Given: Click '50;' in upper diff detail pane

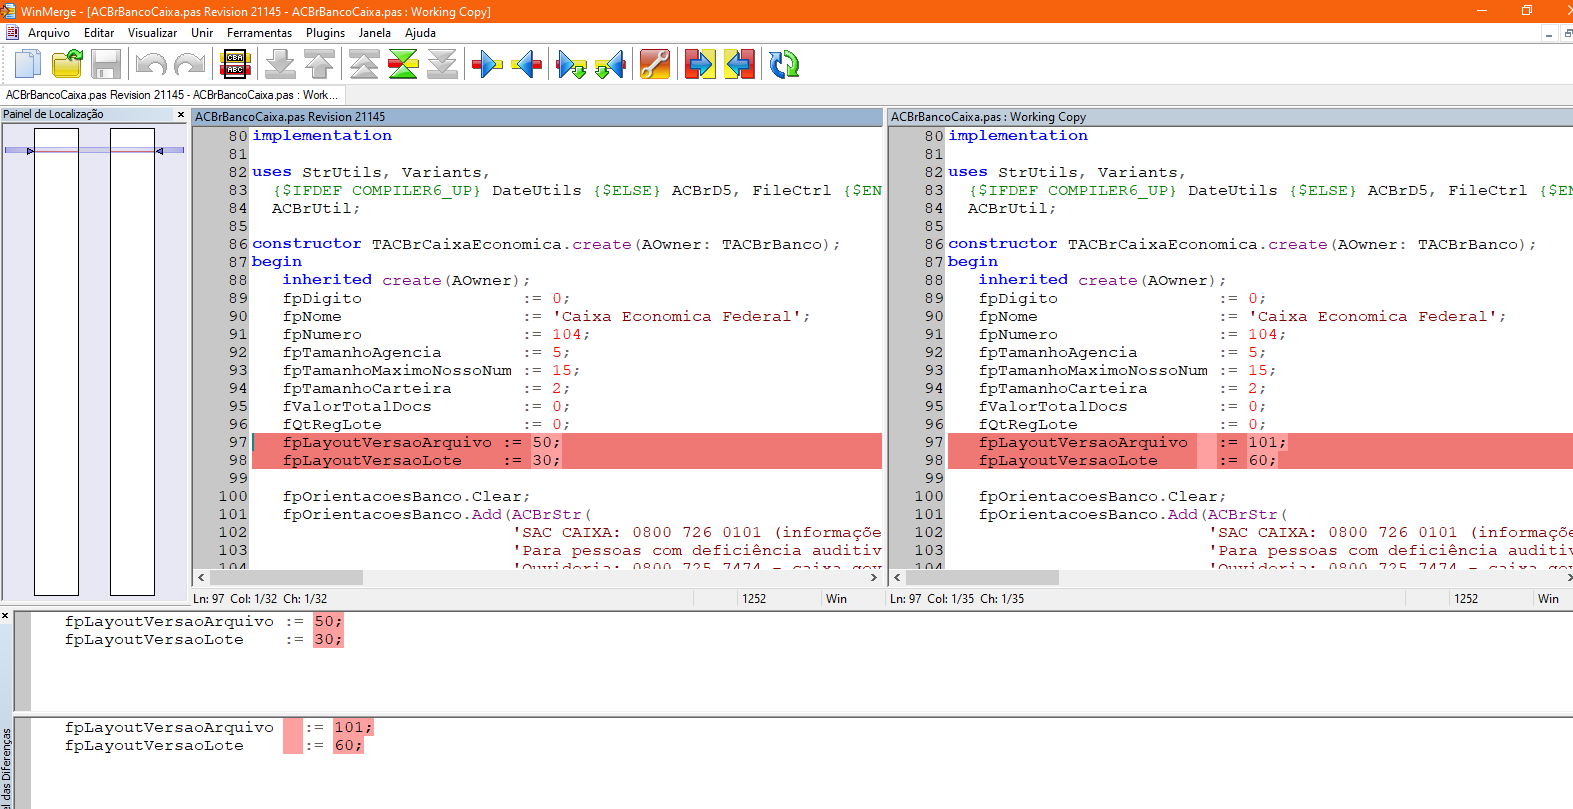Looking at the screenshot, I should pyautogui.click(x=328, y=622).
